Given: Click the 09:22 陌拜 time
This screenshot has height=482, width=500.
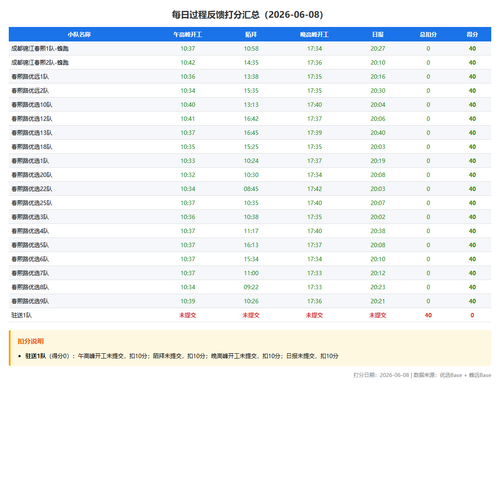Looking at the screenshot, I should coord(251,287).
